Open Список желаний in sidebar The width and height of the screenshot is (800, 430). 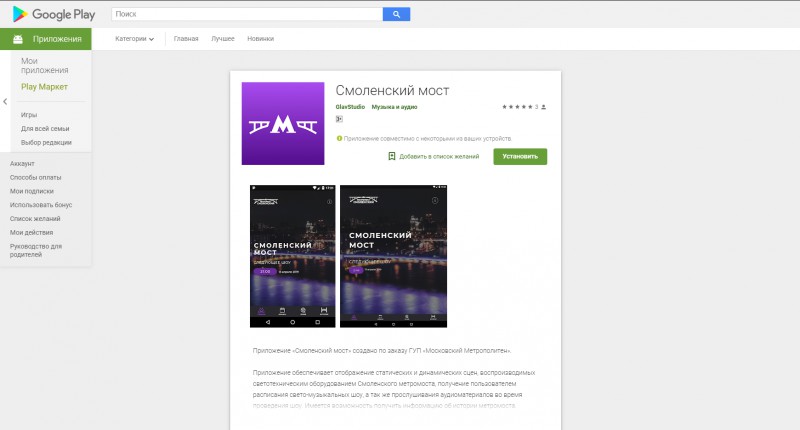pyautogui.click(x=35, y=219)
